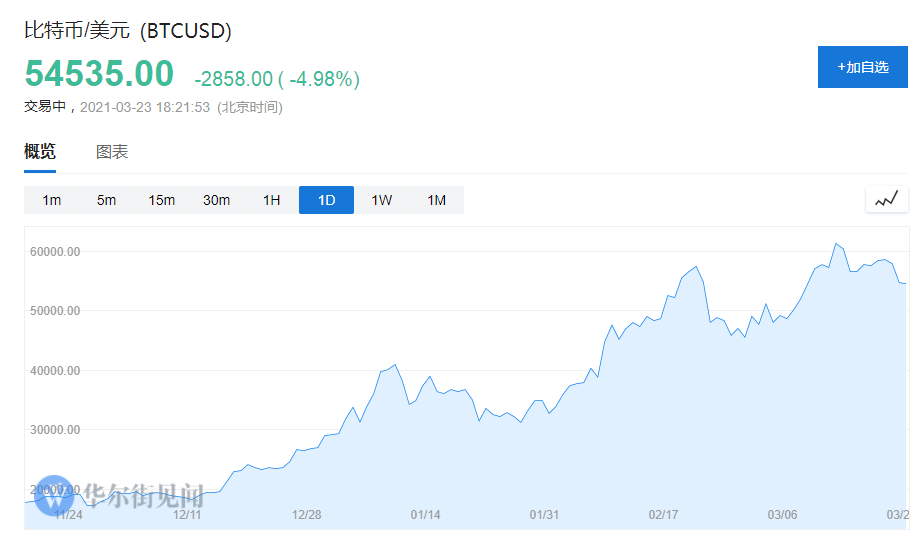The image size is (912, 537).
Task: Click the 比特币/美元 (BTCUSD) title
Action: pyautogui.click(x=128, y=31)
